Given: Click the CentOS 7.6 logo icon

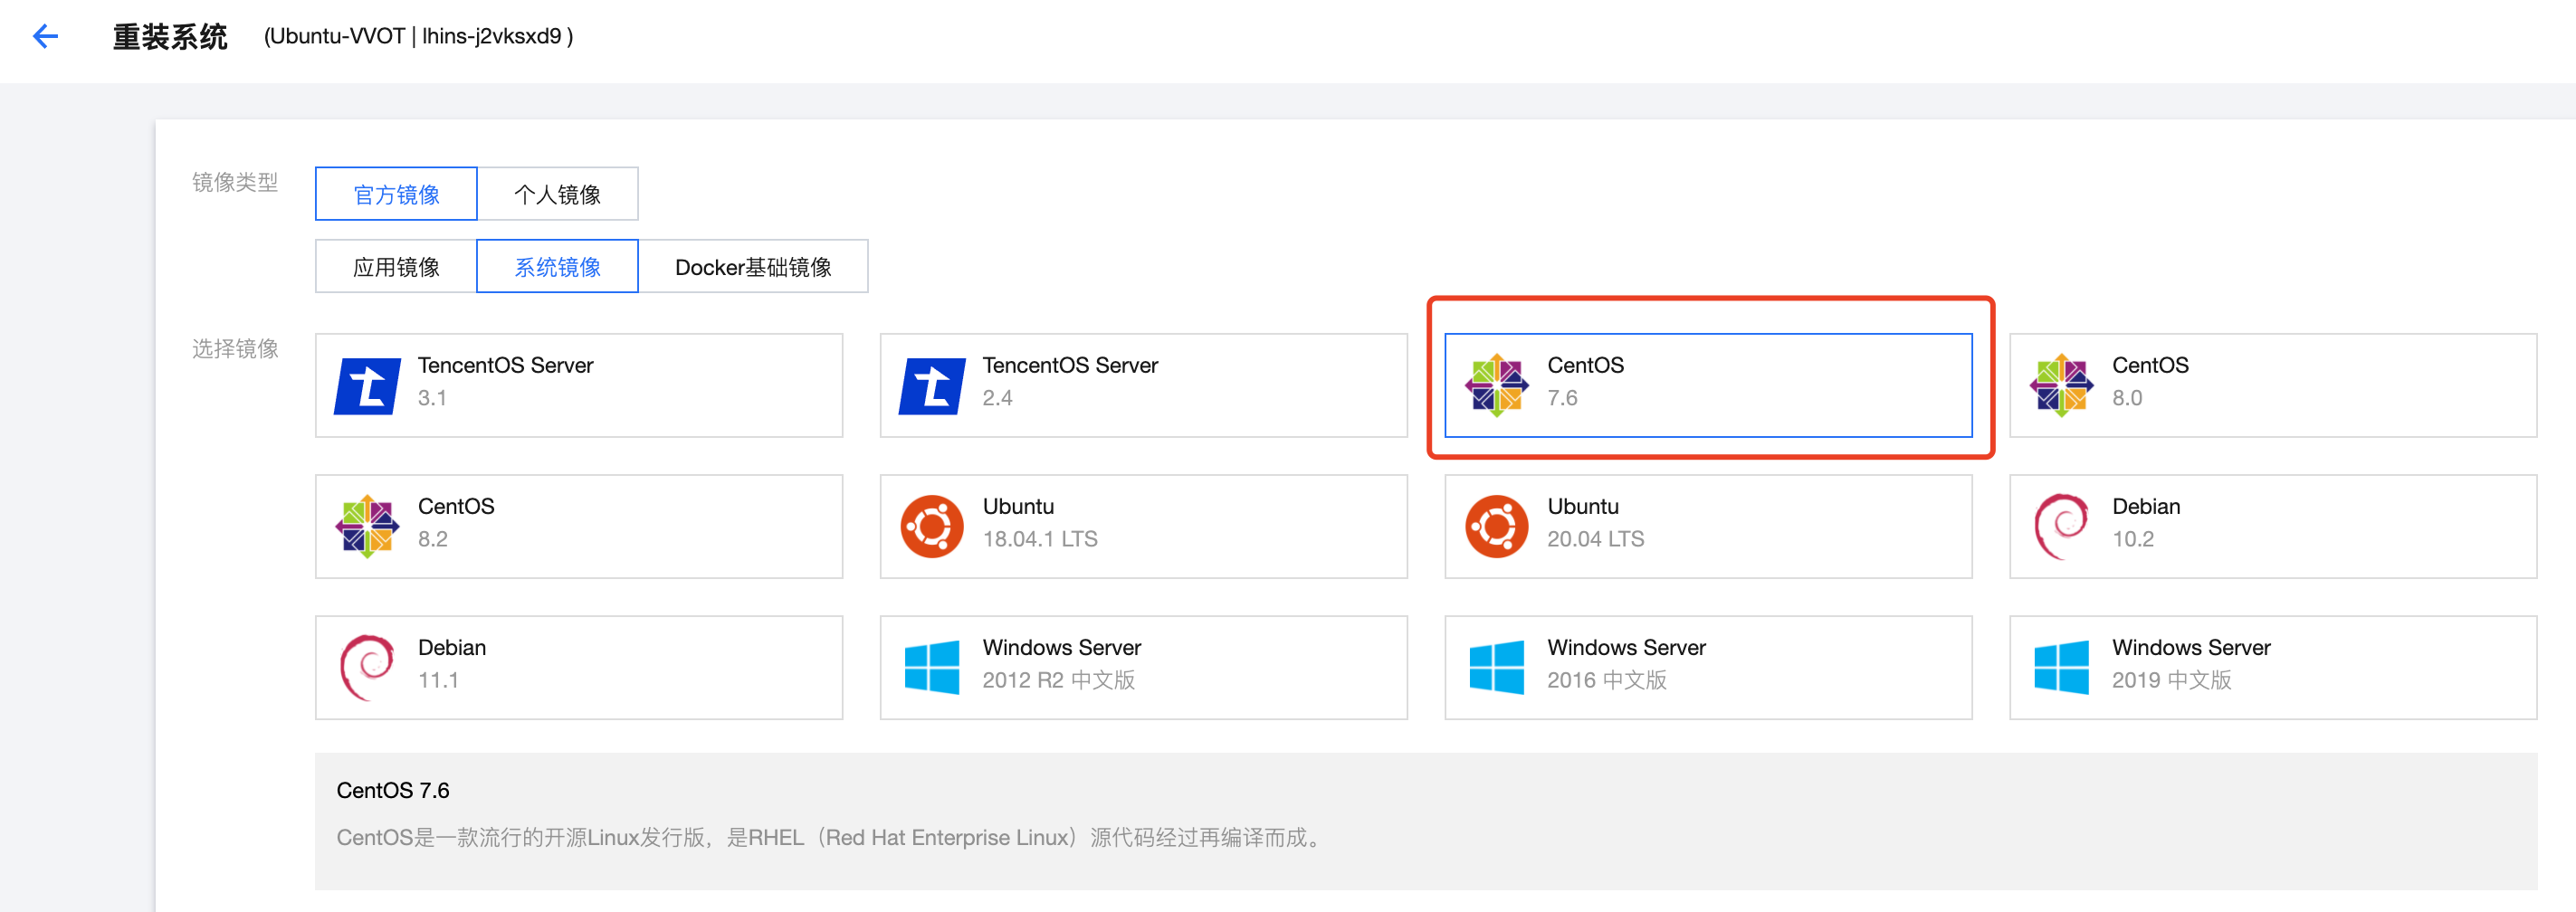Looking at the screenshot, I should pos(1496,384).
